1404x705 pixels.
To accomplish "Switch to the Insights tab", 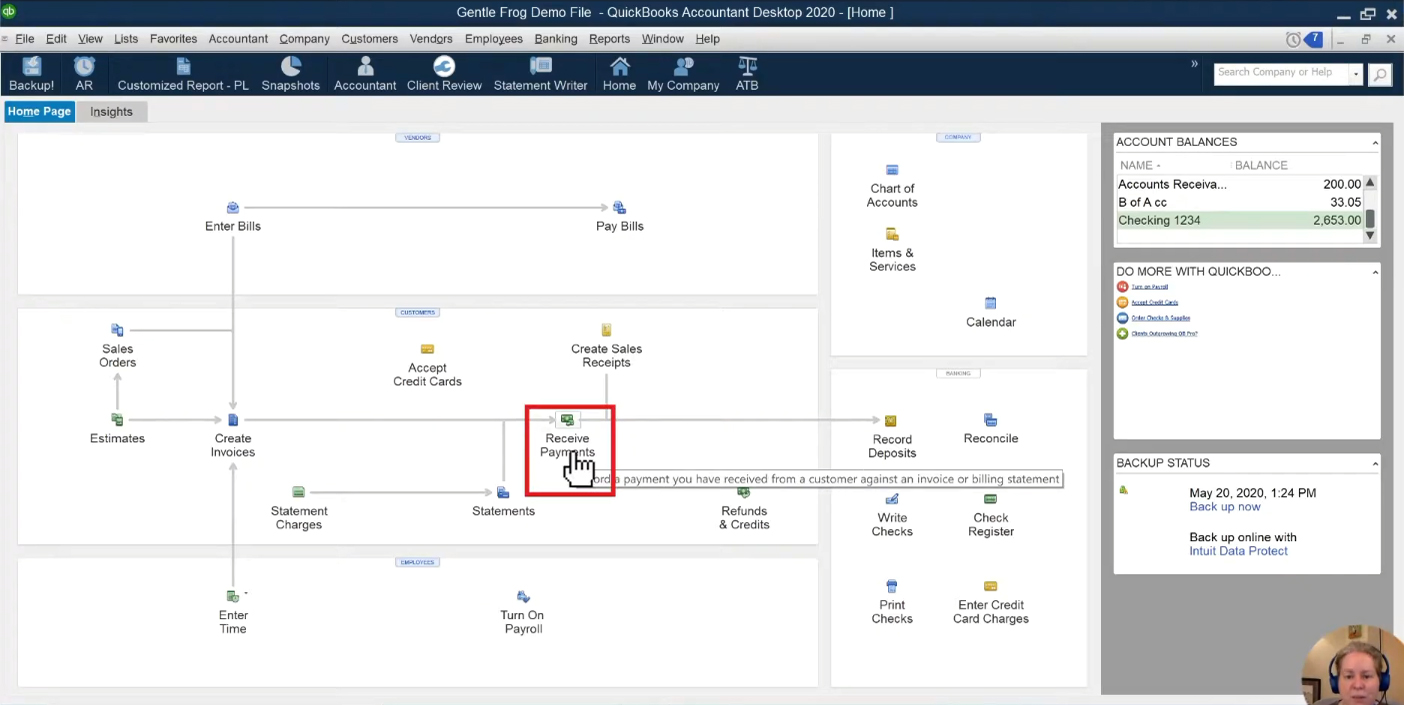I will pyautogui.click(x=111, y=112).
